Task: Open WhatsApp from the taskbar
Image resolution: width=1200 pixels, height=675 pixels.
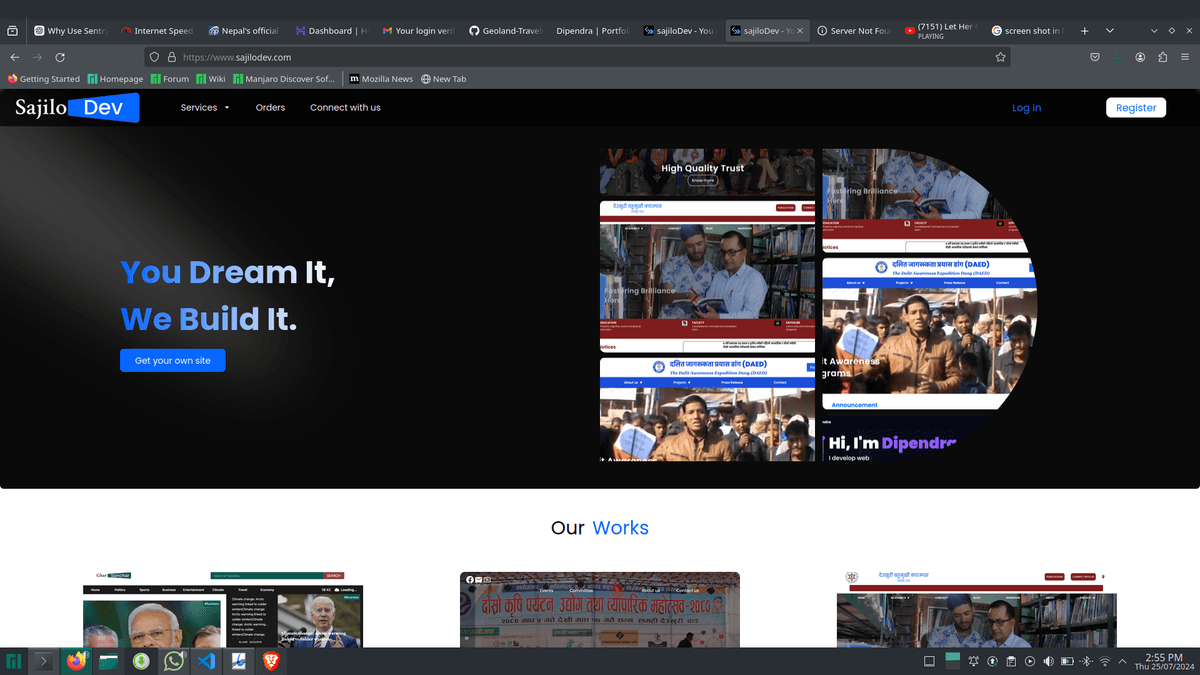Action: pos(174,661)
